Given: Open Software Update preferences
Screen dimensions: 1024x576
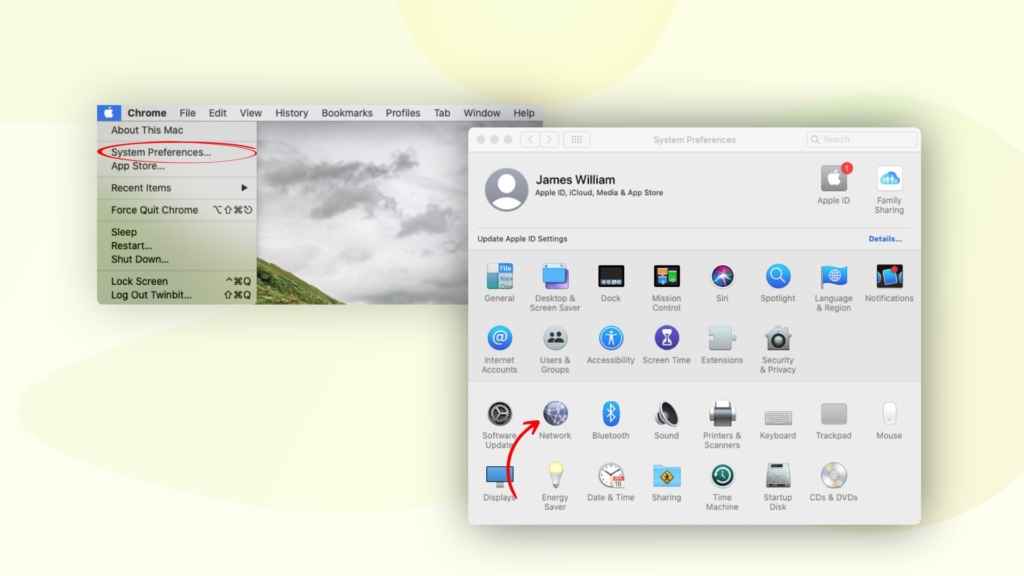Looking at the screenshot, I should [500, 424].
